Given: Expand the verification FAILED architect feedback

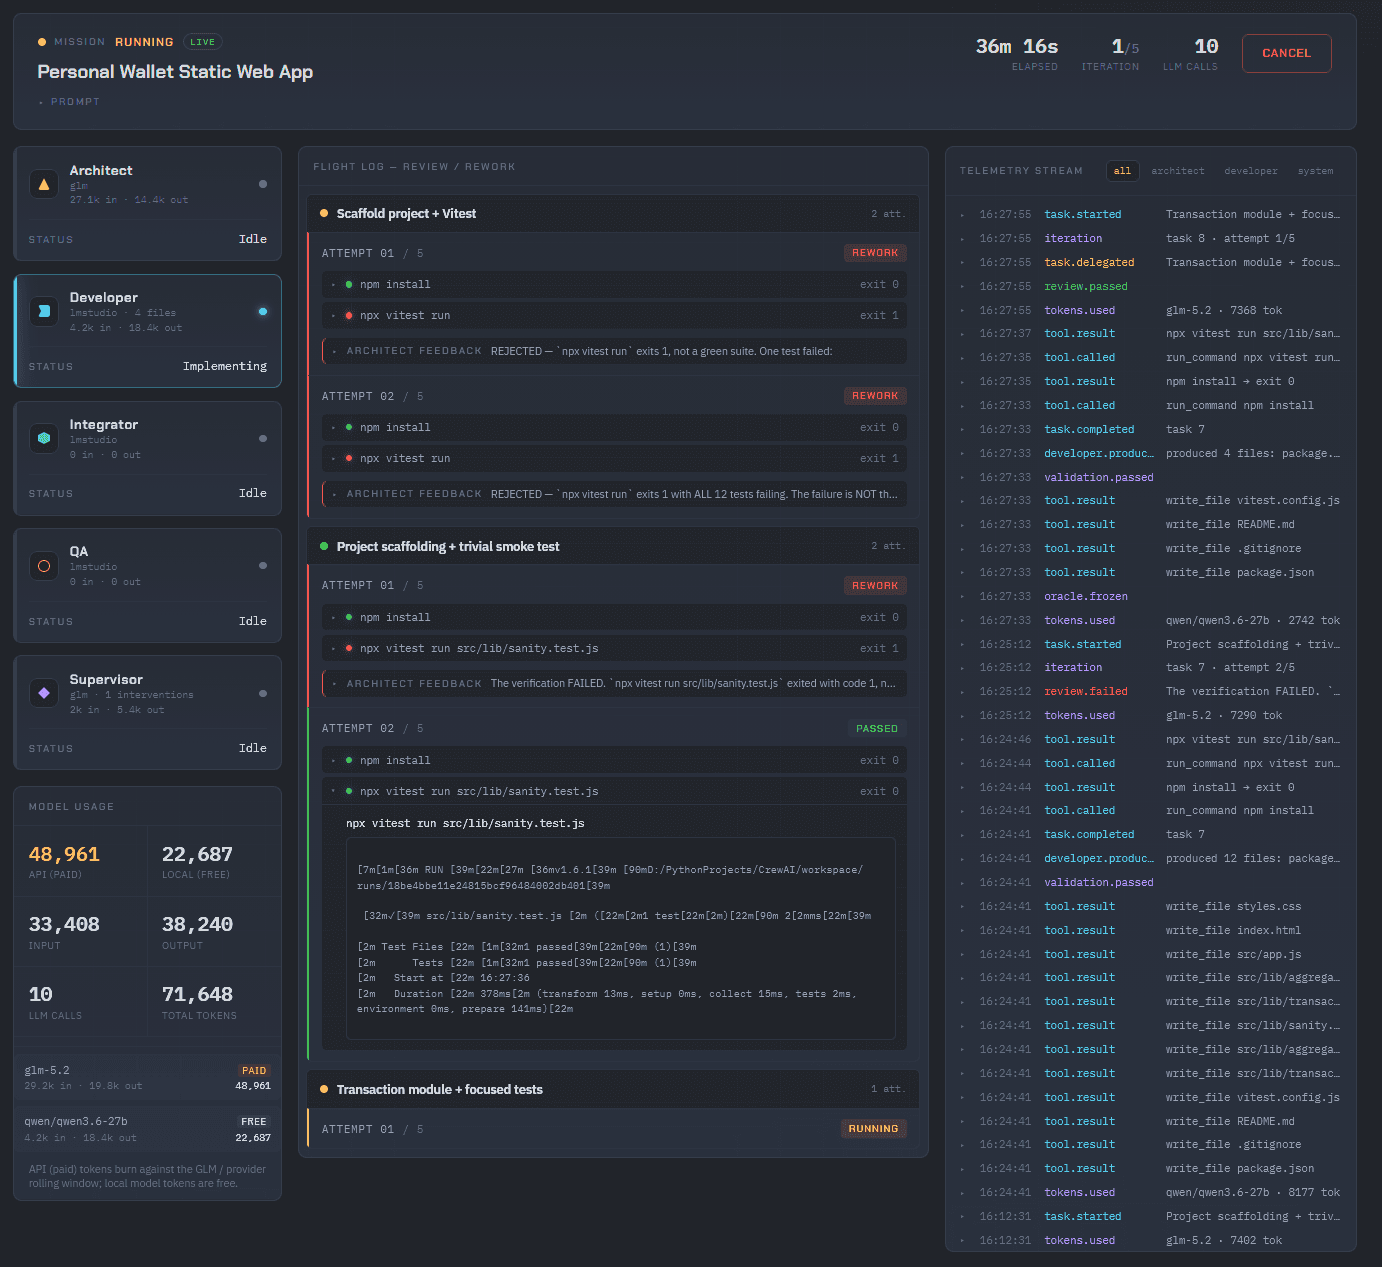Looking at the screenshot, I should [614, 683].
